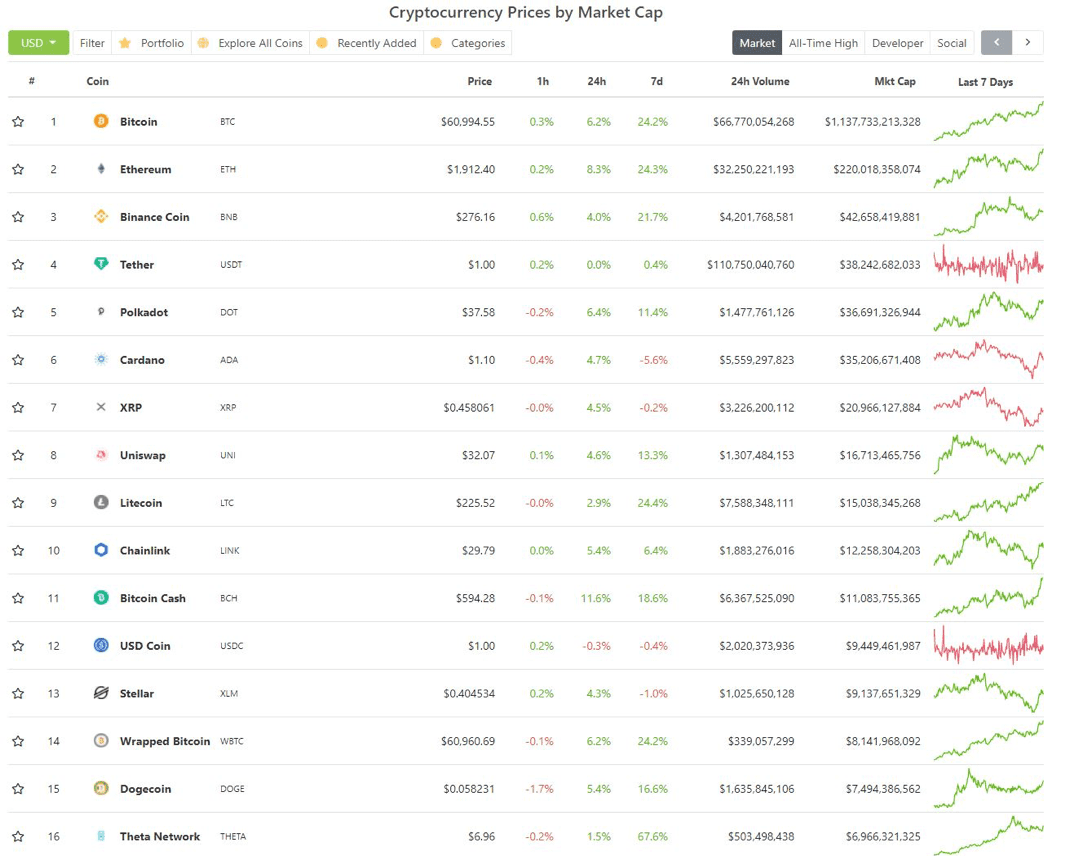Click Wrapped Bitcoin market cap $8,141,968,092
This screenshot has width=1077, height=856.
tap(883, 741)
